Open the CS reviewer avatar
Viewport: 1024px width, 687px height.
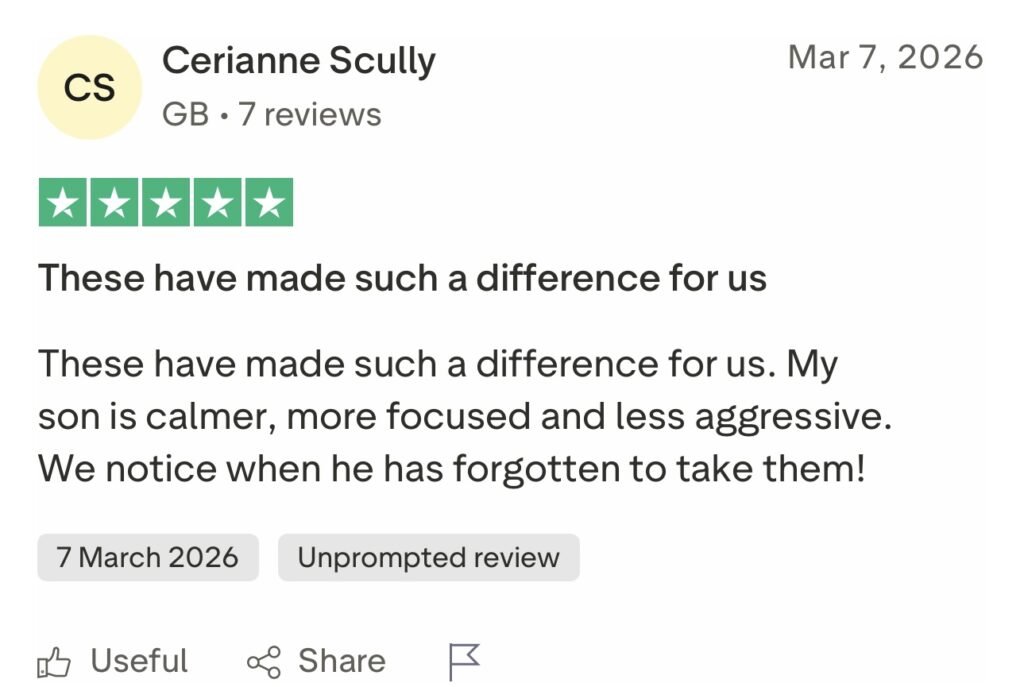pos(90,88)
